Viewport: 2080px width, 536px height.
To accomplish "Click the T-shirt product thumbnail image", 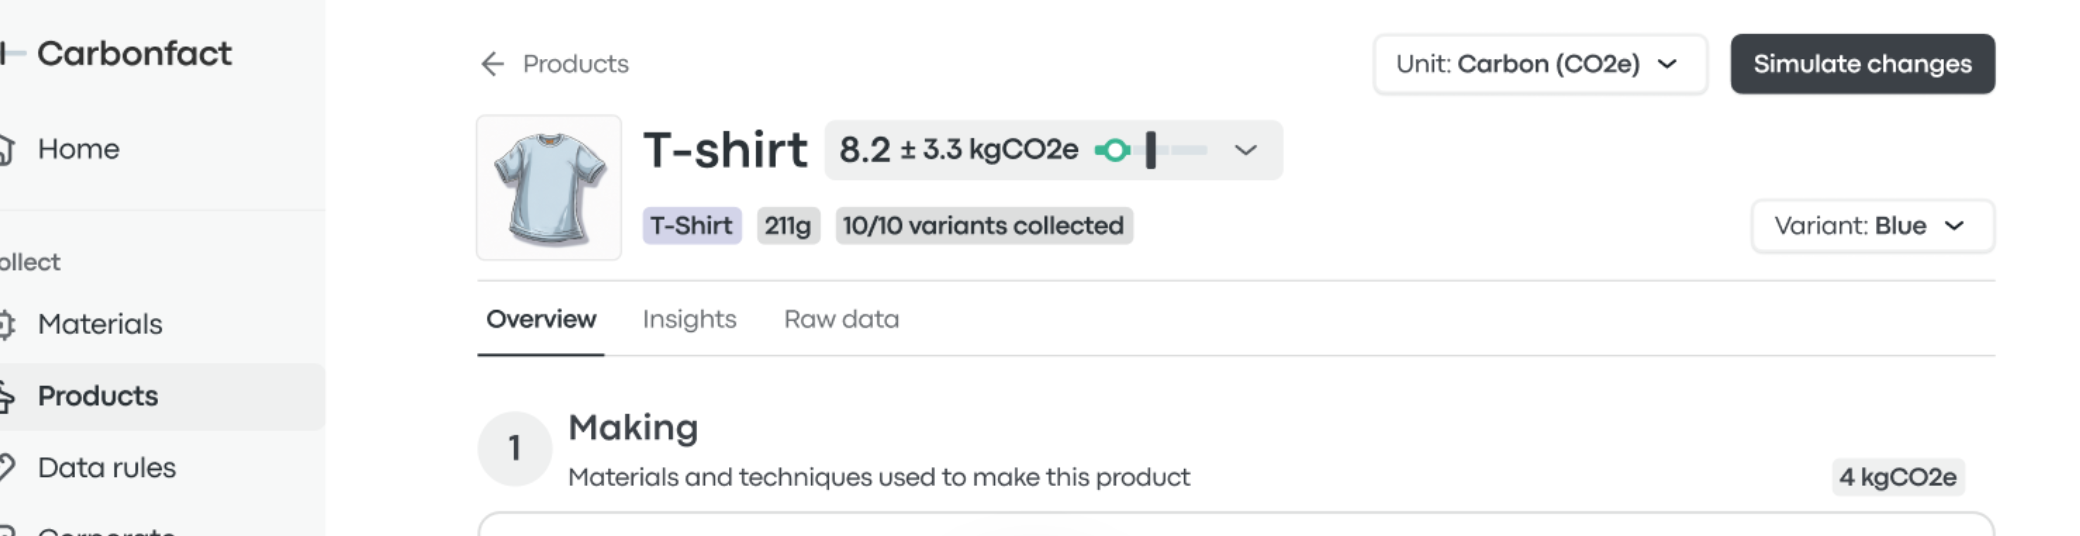I will pyautogui.click(x=549, y=188).
